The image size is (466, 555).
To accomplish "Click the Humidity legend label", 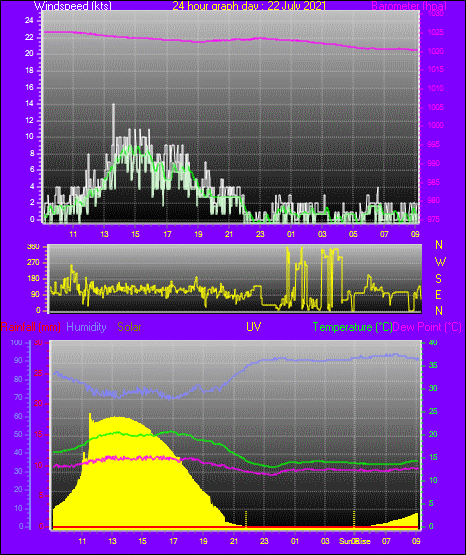I will pos(86,327).
